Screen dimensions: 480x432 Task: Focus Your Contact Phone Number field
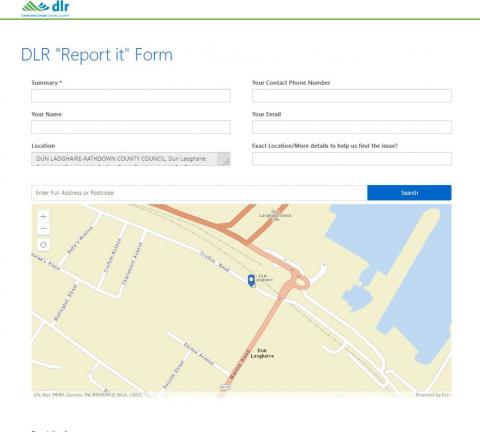pos(352,96)
